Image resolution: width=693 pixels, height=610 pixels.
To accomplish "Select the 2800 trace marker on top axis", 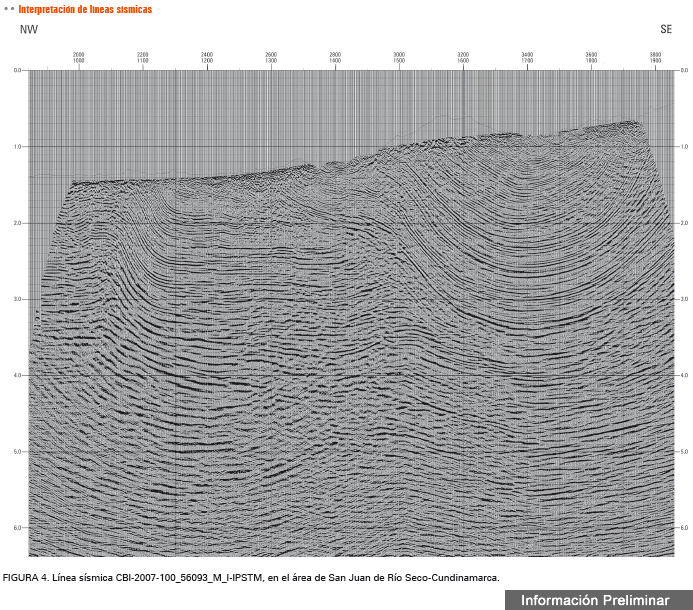I will click(x=335, y=54).
